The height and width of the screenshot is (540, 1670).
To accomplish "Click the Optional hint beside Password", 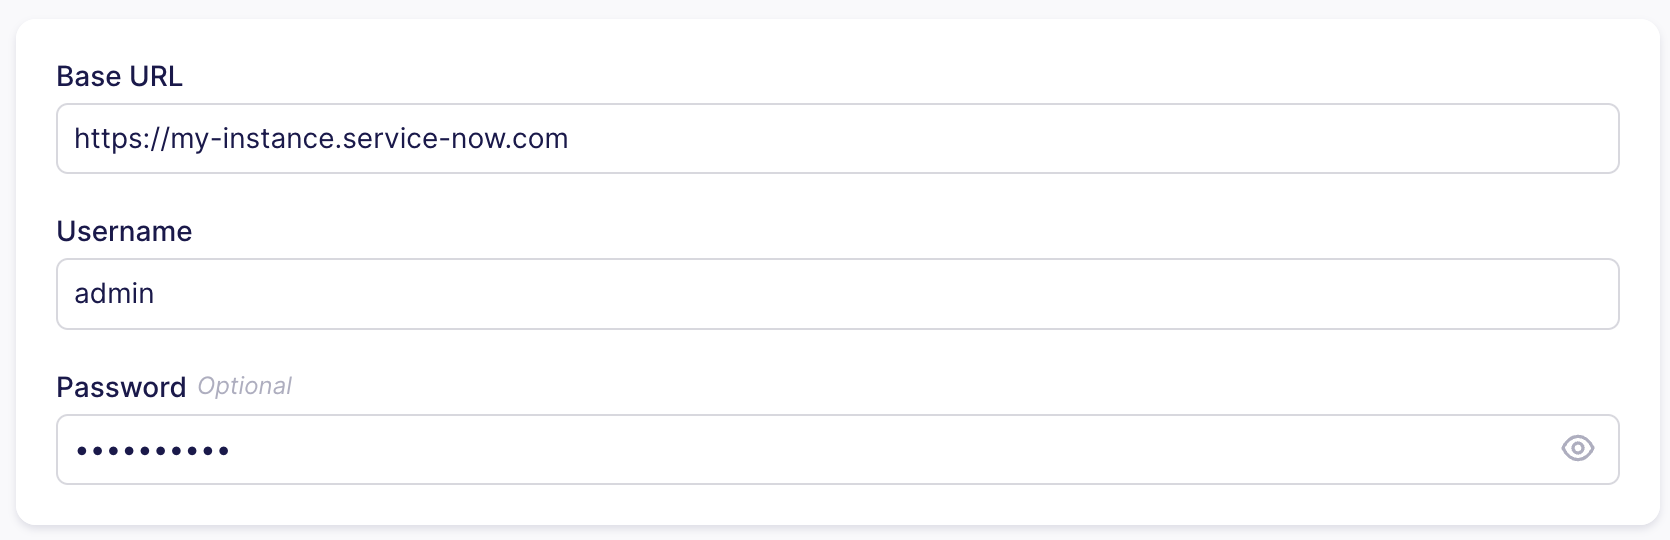I will pyautogui.click(x=244, y=386).
